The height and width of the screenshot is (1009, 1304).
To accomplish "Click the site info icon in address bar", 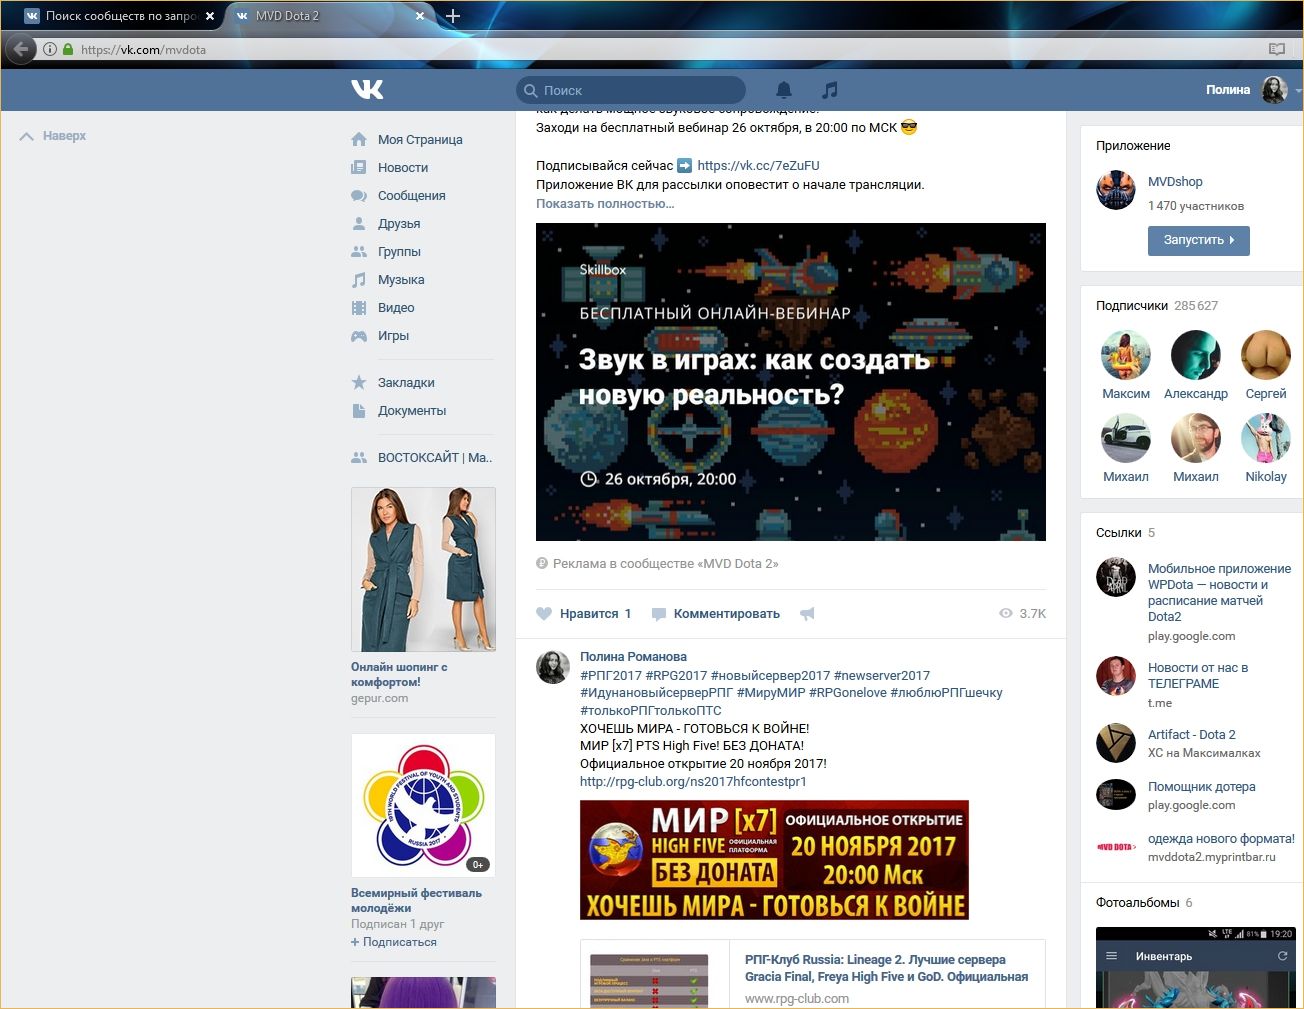I will (x=49, y=49).
